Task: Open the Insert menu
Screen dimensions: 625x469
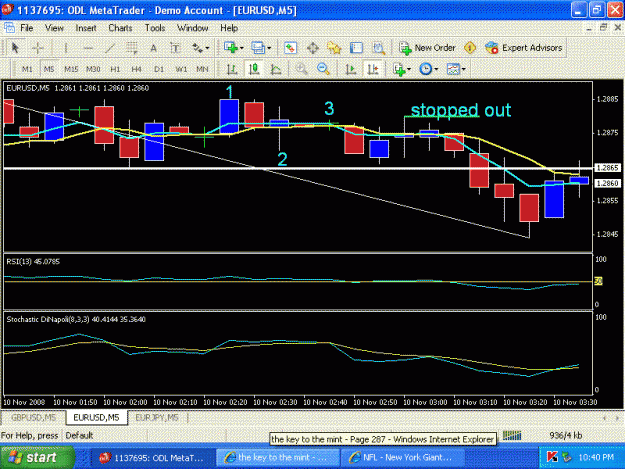Action: pos(86,28)
